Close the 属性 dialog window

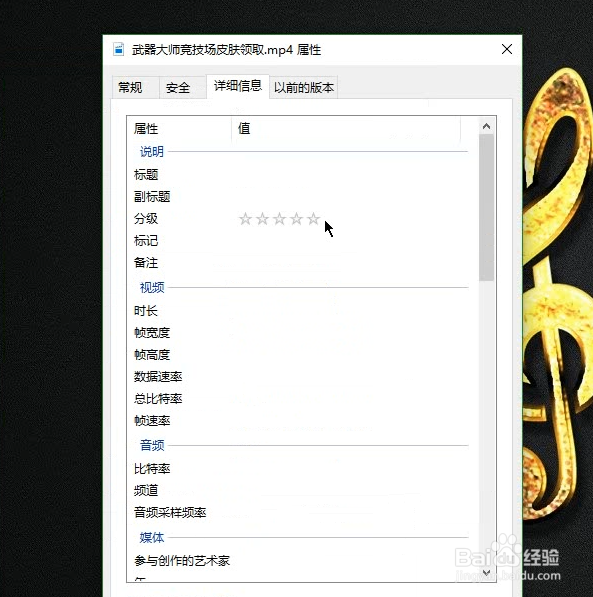[507, 49]
